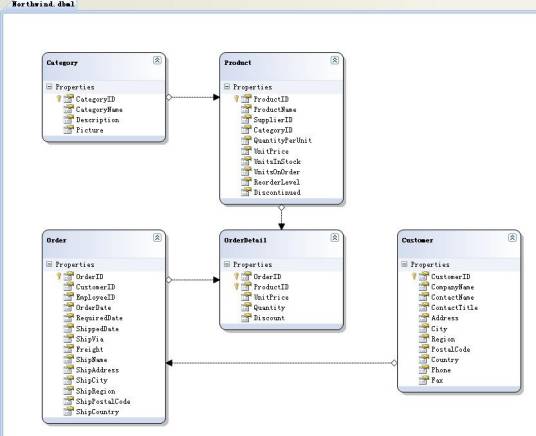Select the ShippedDate property in Order
This screenshot has width=536, height=436.
(97, 329)
